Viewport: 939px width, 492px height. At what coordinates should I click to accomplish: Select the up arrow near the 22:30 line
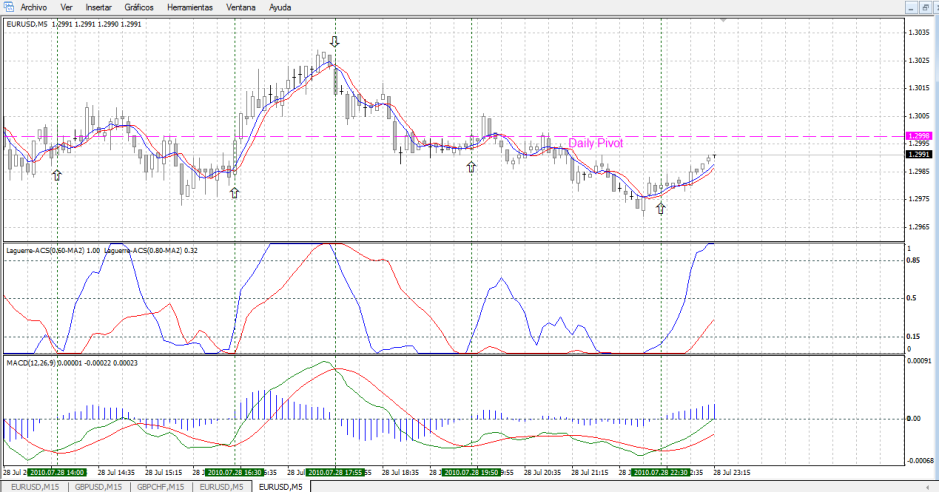(661, 208)
